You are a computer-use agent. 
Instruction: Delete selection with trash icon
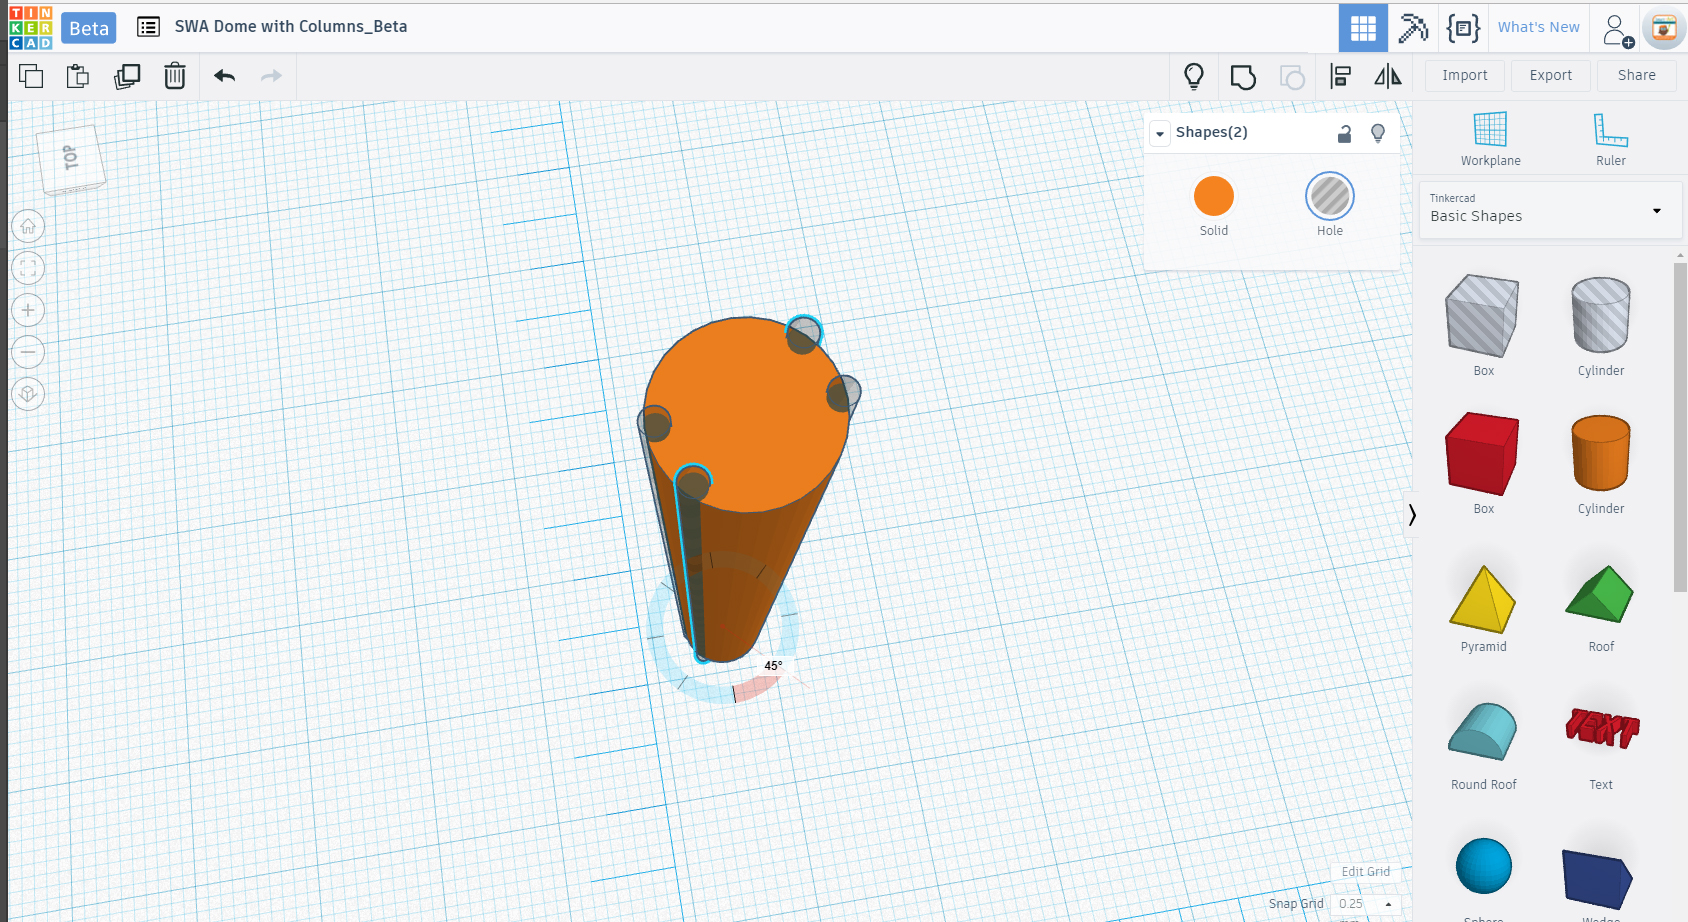[x=175, y=76]
